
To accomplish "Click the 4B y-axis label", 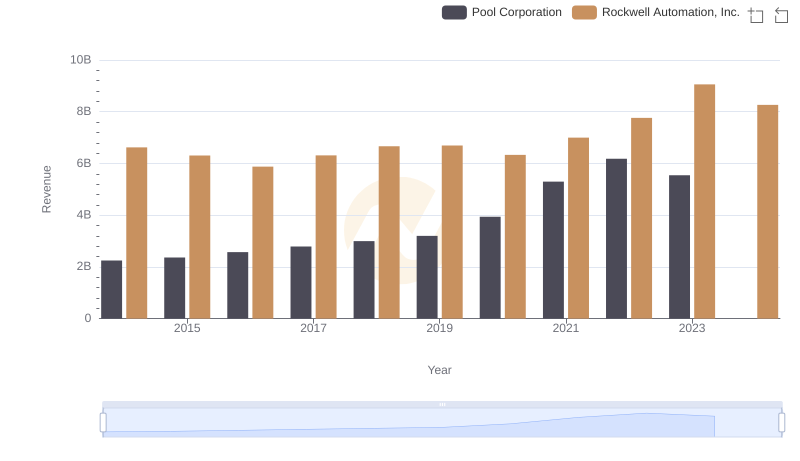I will [x=84, y=215].
